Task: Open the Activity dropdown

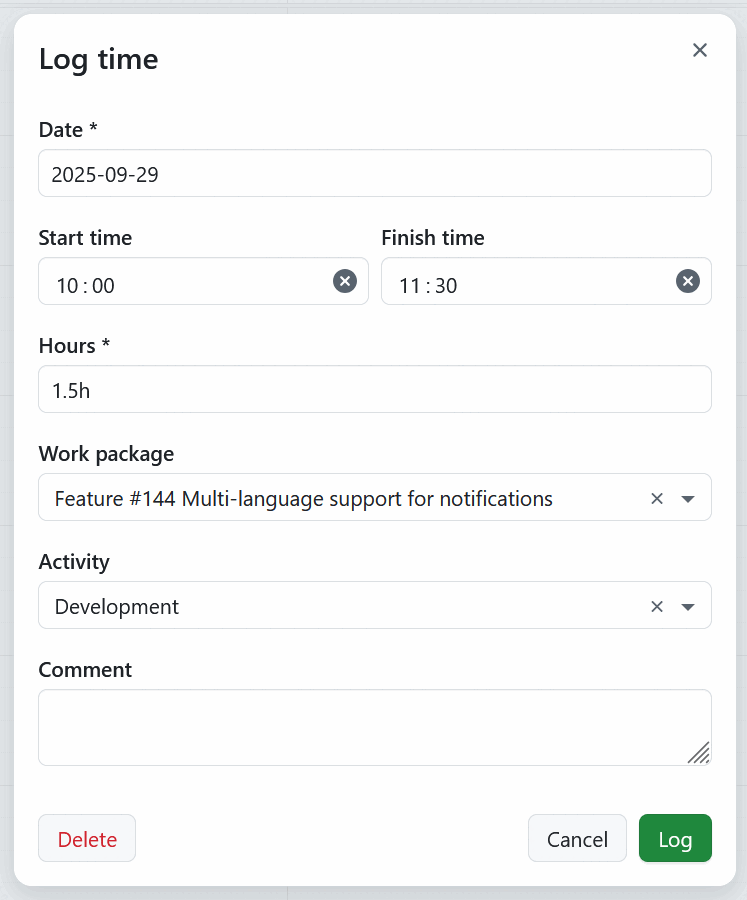Action: tap(688, 605)
